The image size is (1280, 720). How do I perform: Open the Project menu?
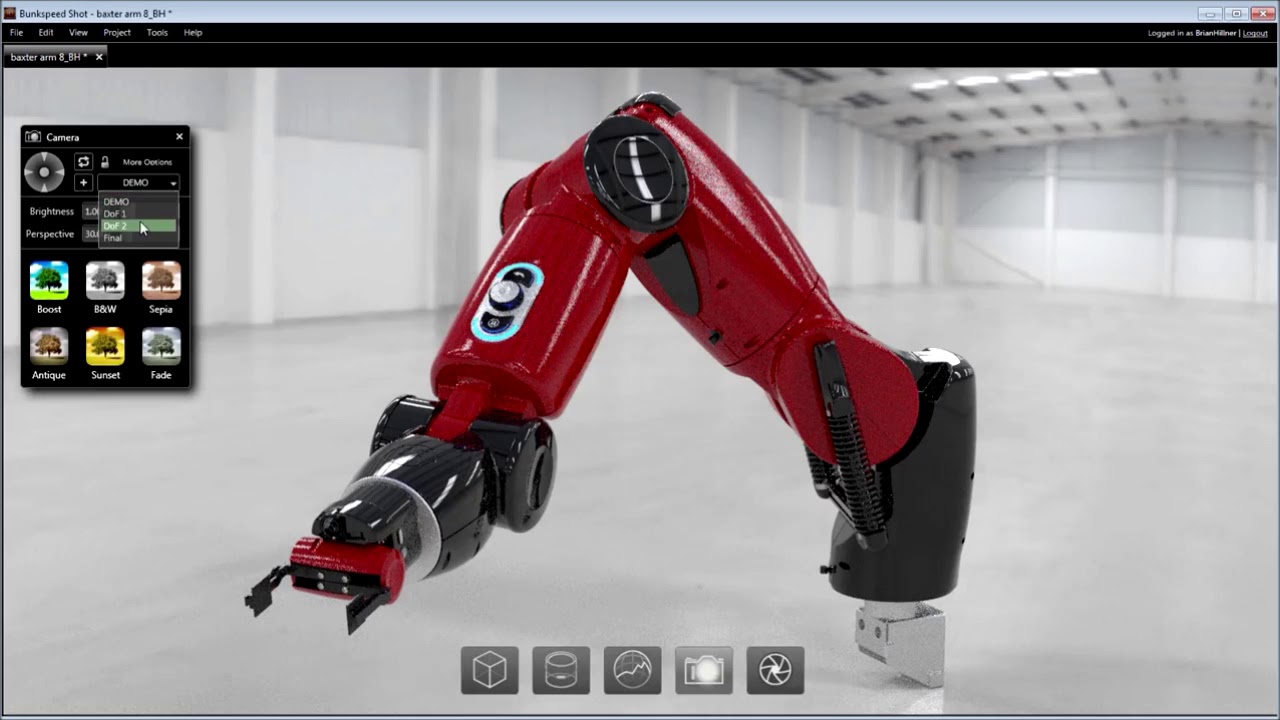tap(117, 33)
